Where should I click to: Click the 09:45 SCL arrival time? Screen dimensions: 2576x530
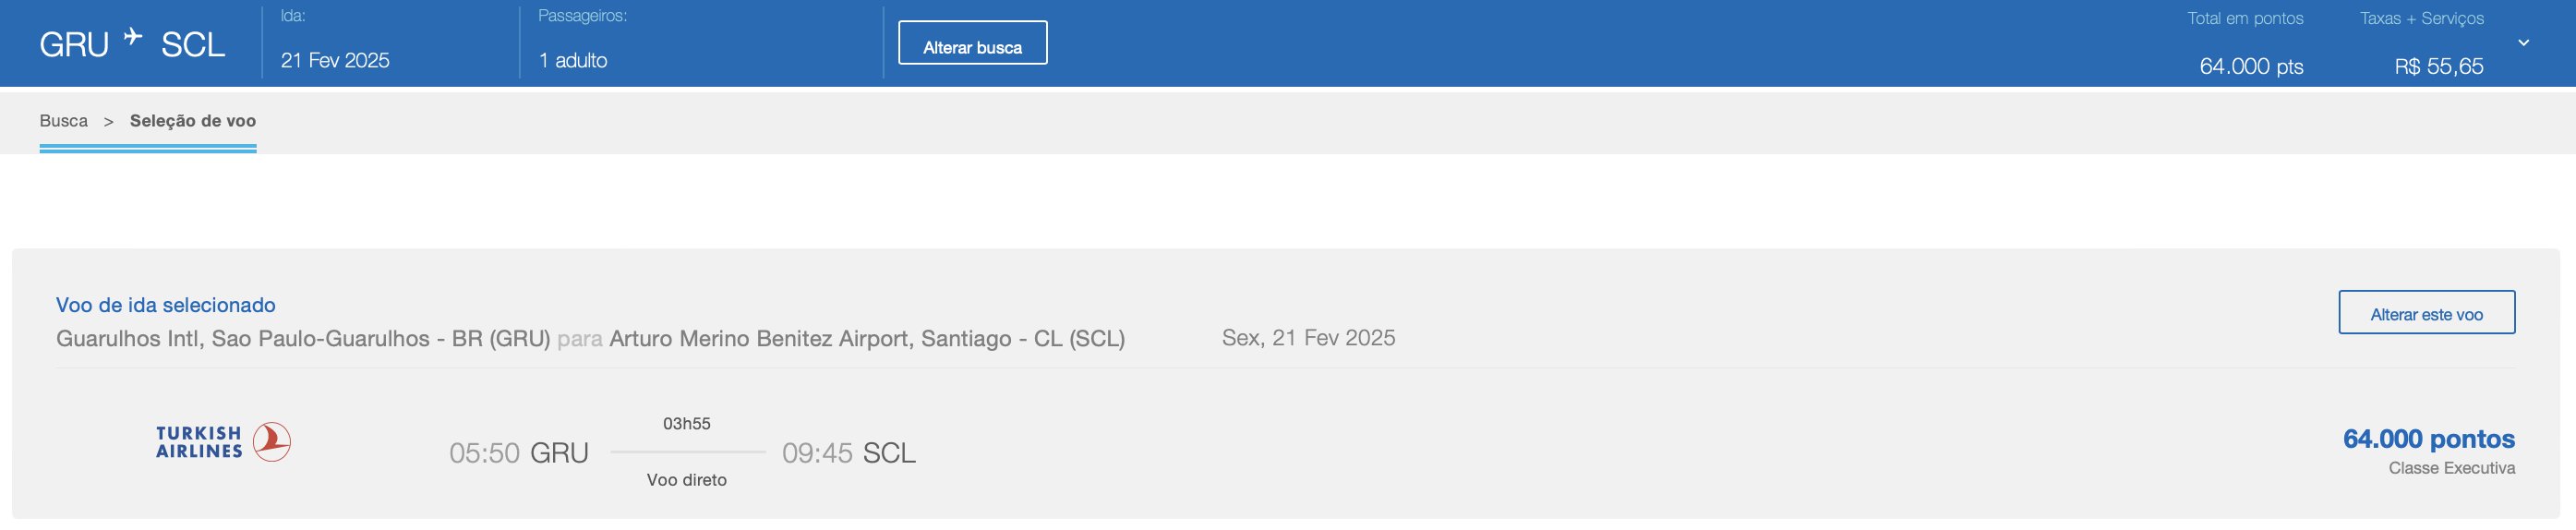click(x=849, y=453)
